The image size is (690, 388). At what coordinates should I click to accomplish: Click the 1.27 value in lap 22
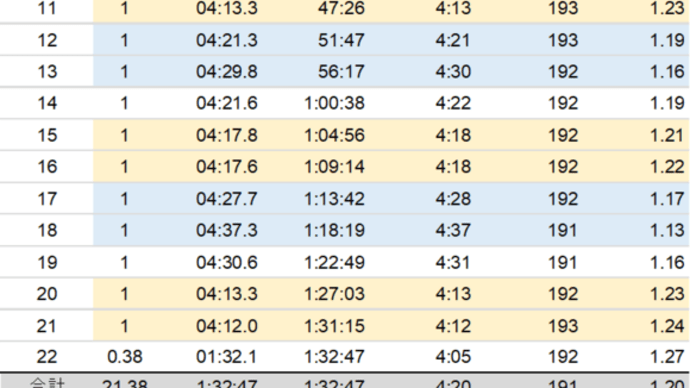coord(667,357)
